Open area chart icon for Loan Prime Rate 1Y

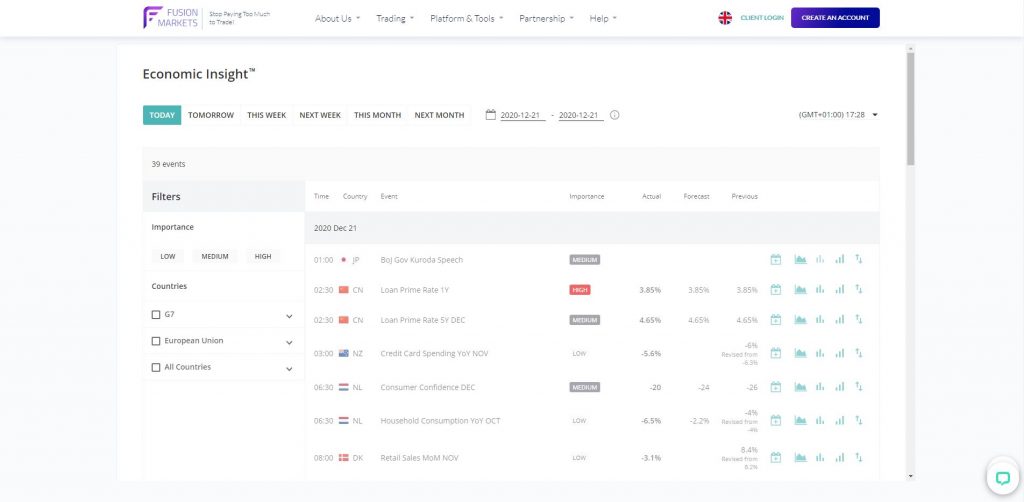800,290
